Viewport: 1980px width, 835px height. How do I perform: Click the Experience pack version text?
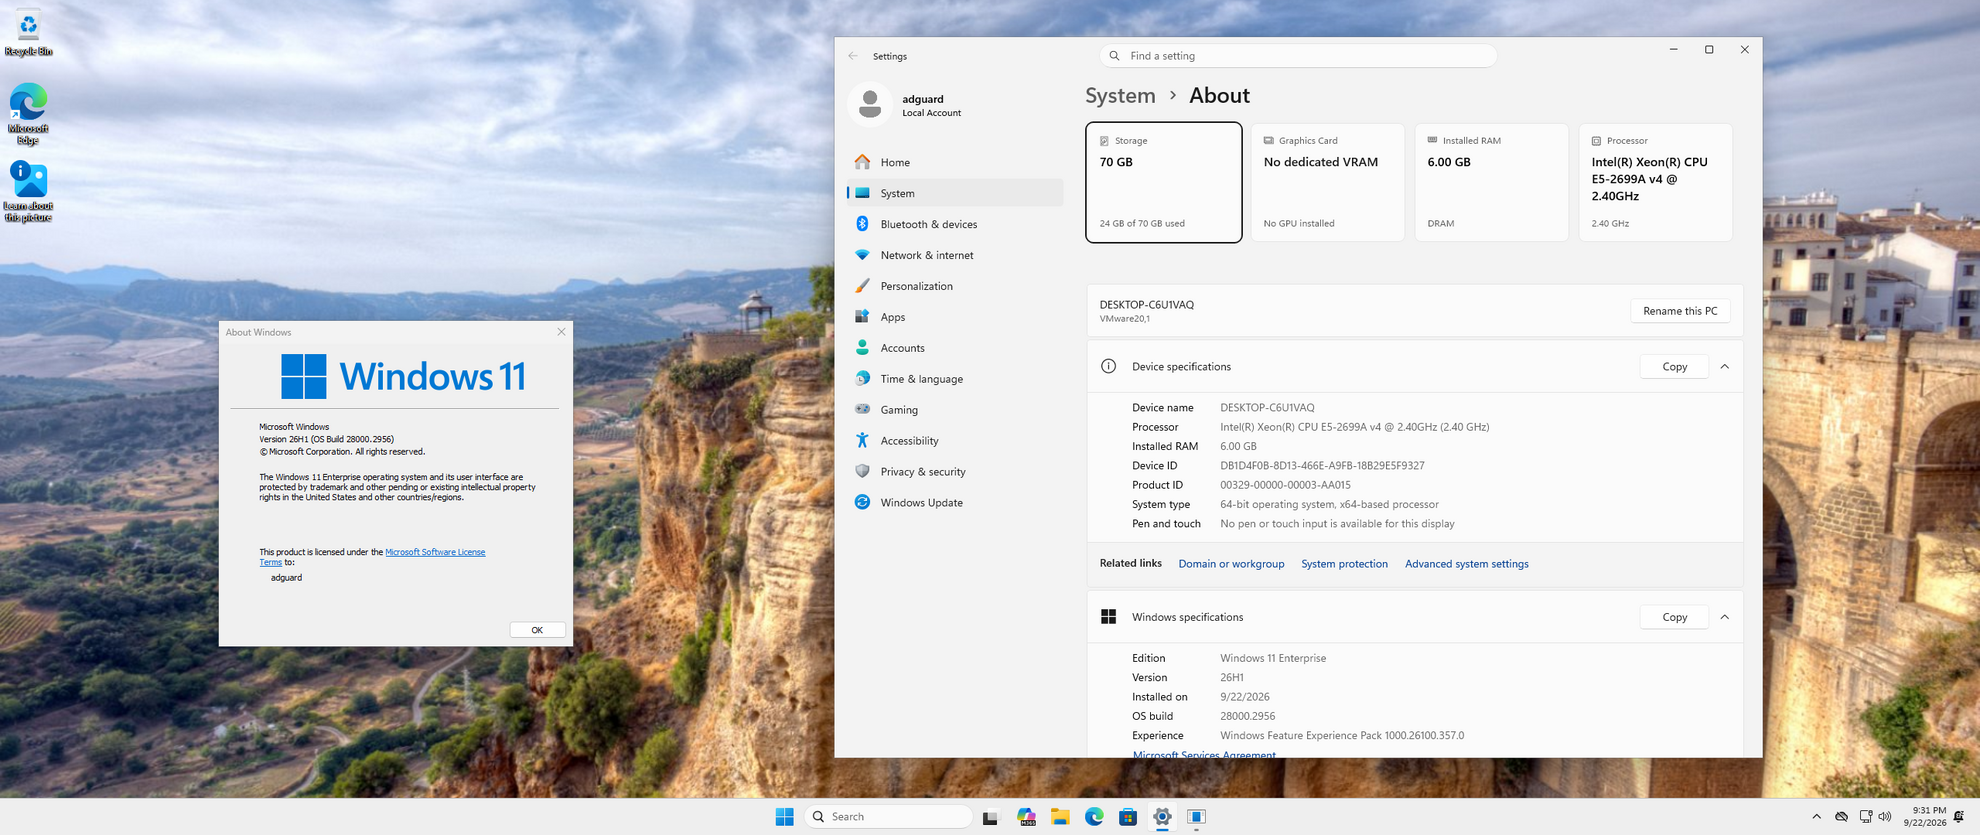1342,736
